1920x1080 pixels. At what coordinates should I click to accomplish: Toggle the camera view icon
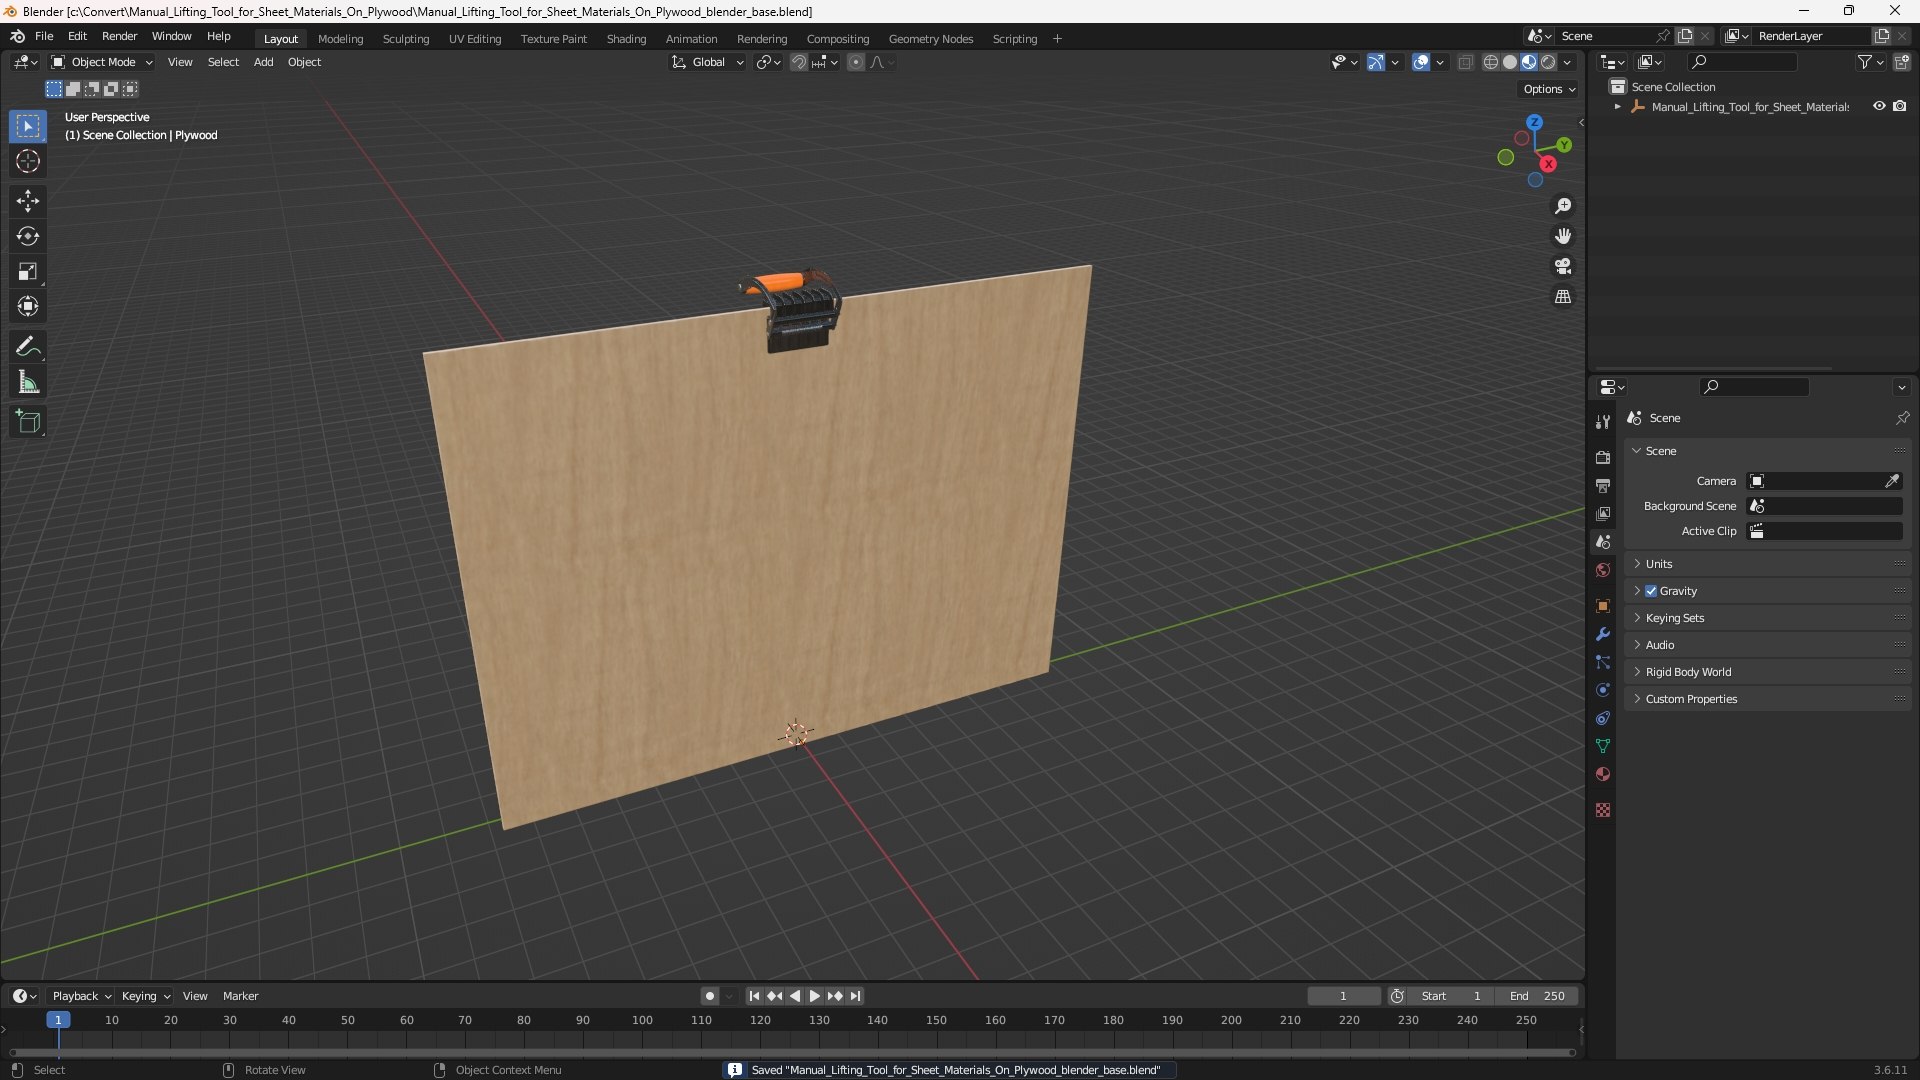(1563, 266)
